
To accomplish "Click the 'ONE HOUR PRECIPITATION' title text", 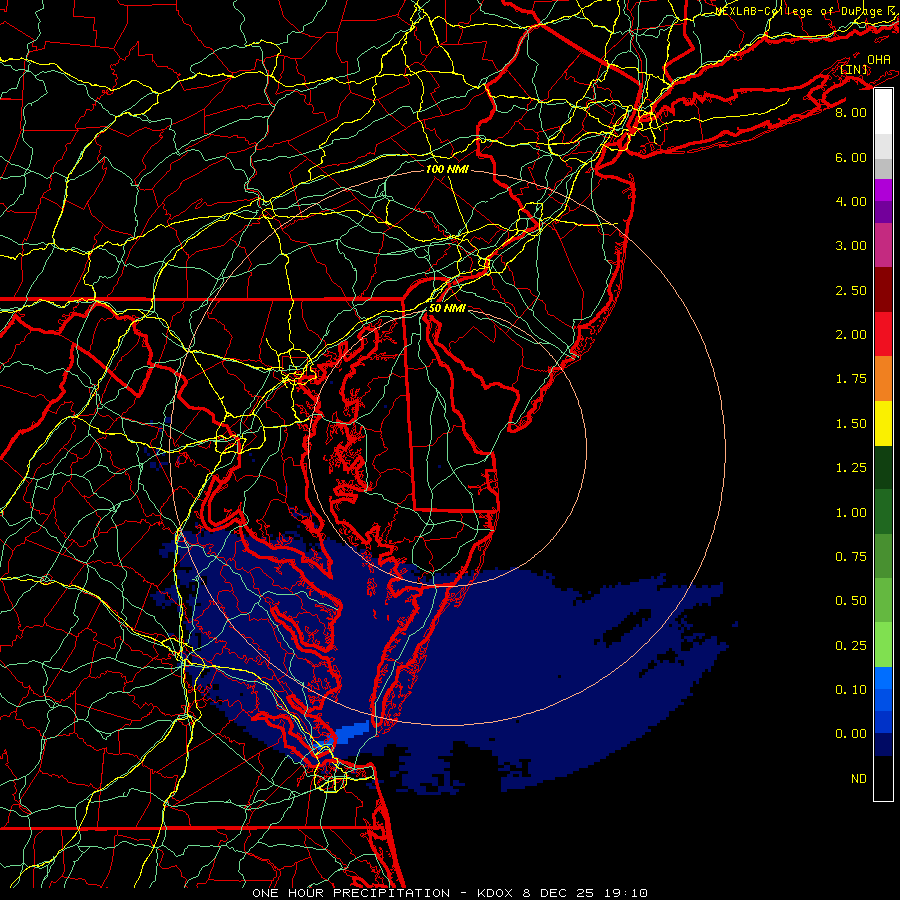I will pos(351,893).
